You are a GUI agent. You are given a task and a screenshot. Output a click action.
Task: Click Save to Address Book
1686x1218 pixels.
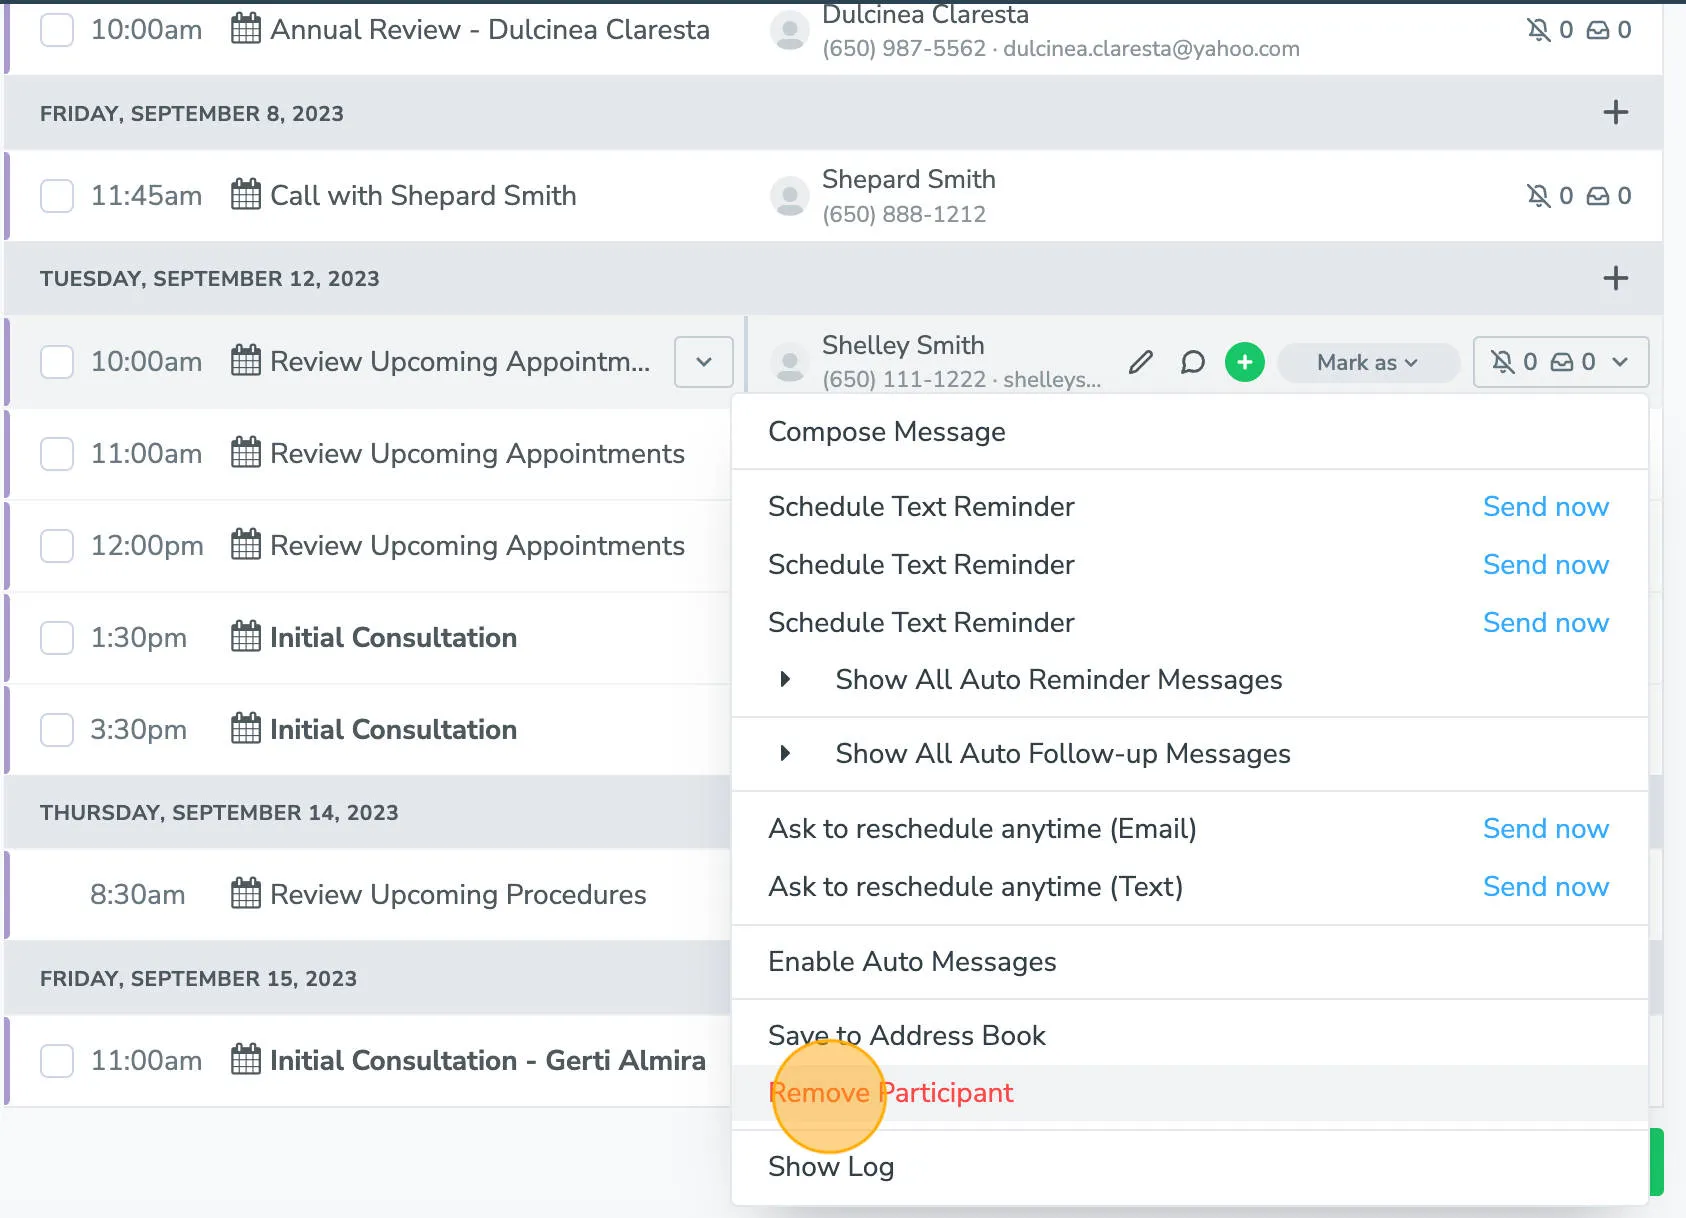tap(906, 1035)
